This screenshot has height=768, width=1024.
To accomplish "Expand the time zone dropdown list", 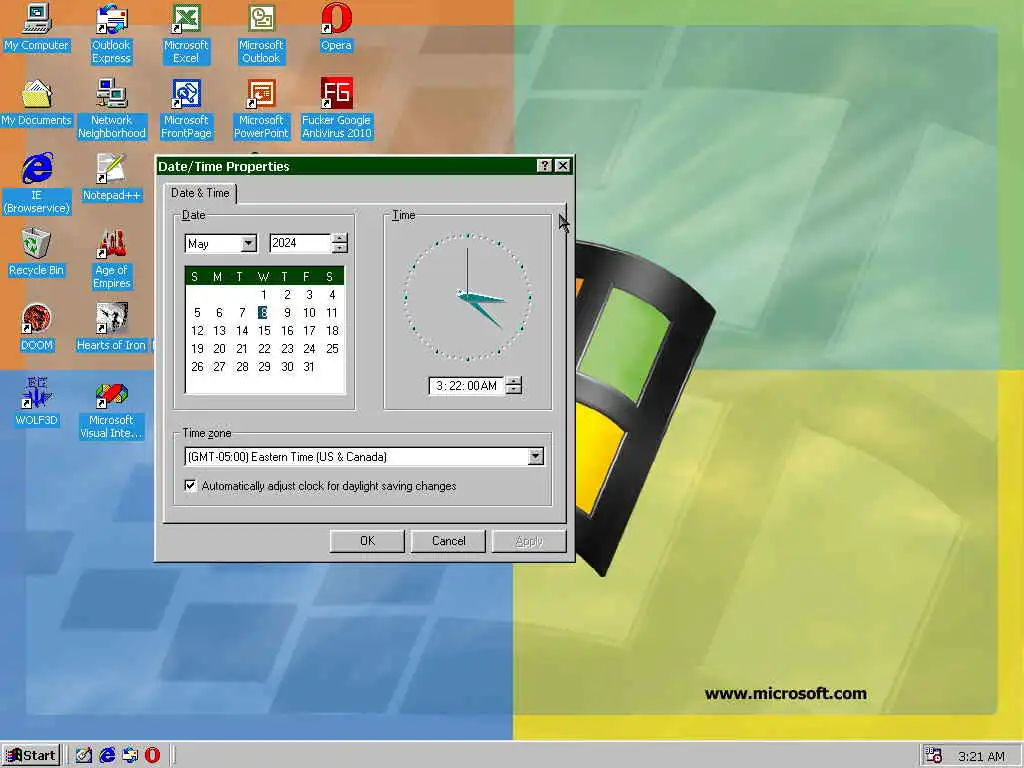I will click(536, 456).
